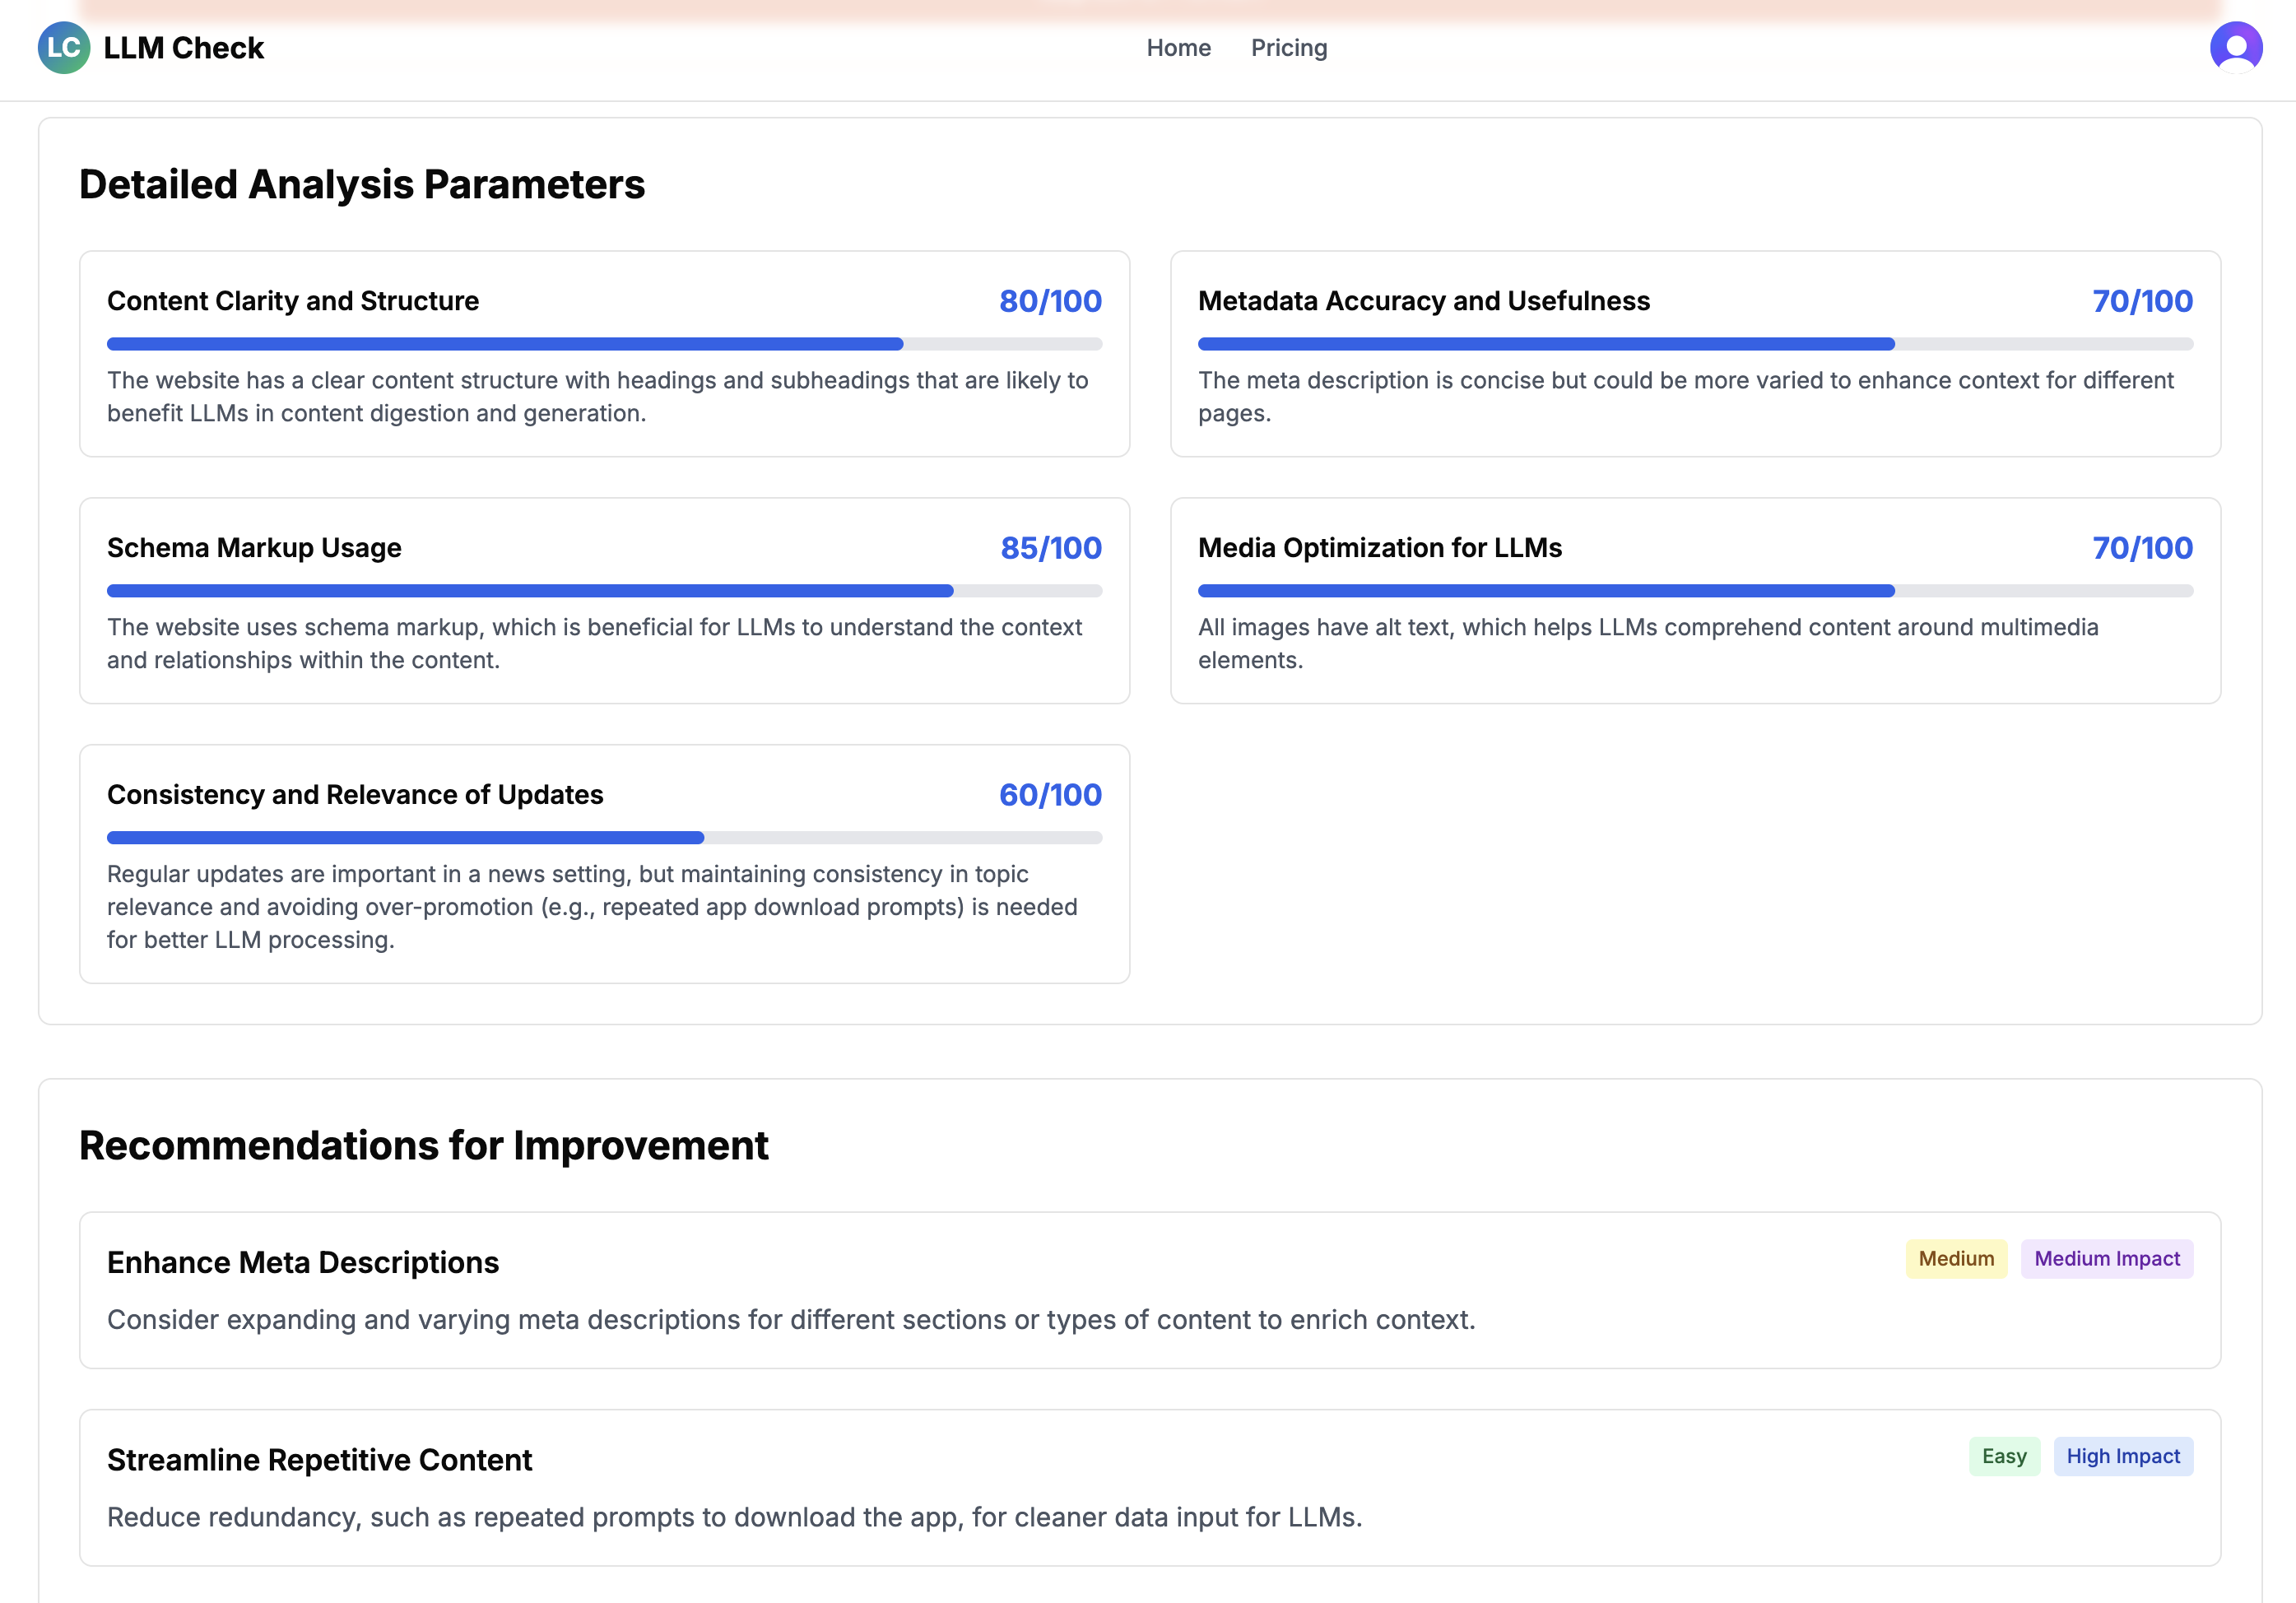
Task: Navigate to Home
Action: tap(1178, 47)
